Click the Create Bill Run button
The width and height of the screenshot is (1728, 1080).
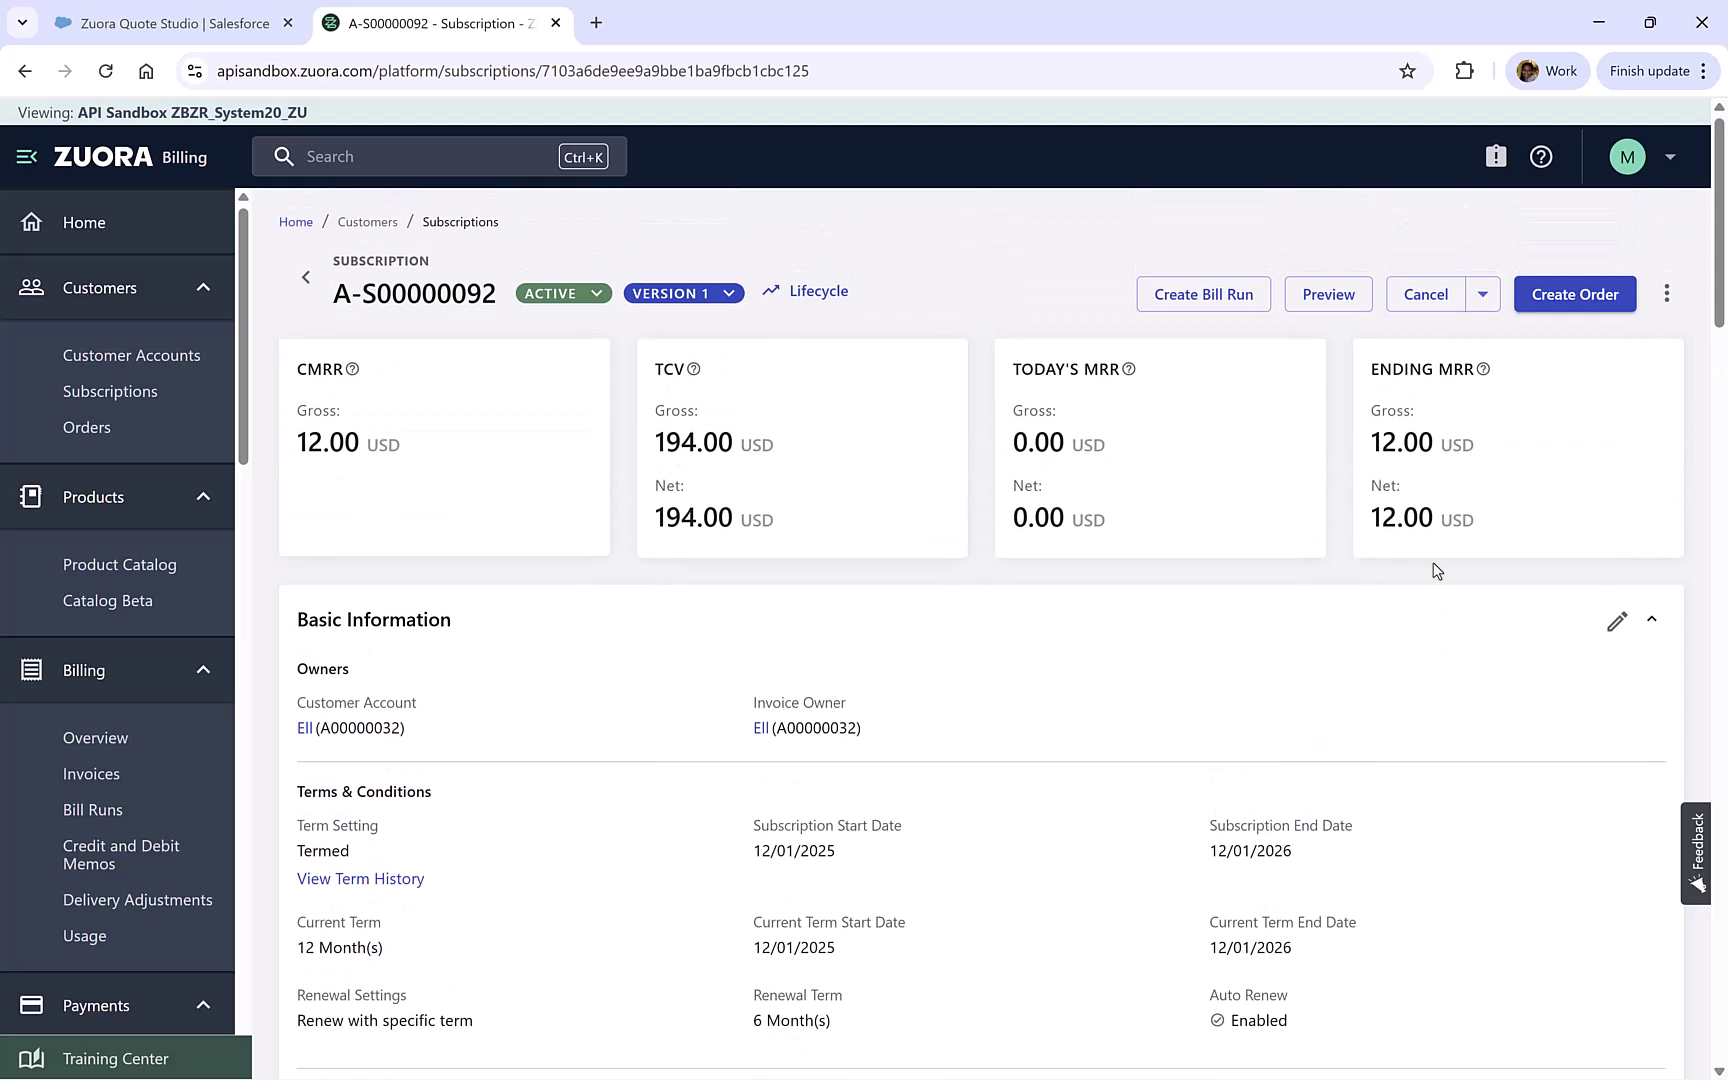click(1203, 293)
